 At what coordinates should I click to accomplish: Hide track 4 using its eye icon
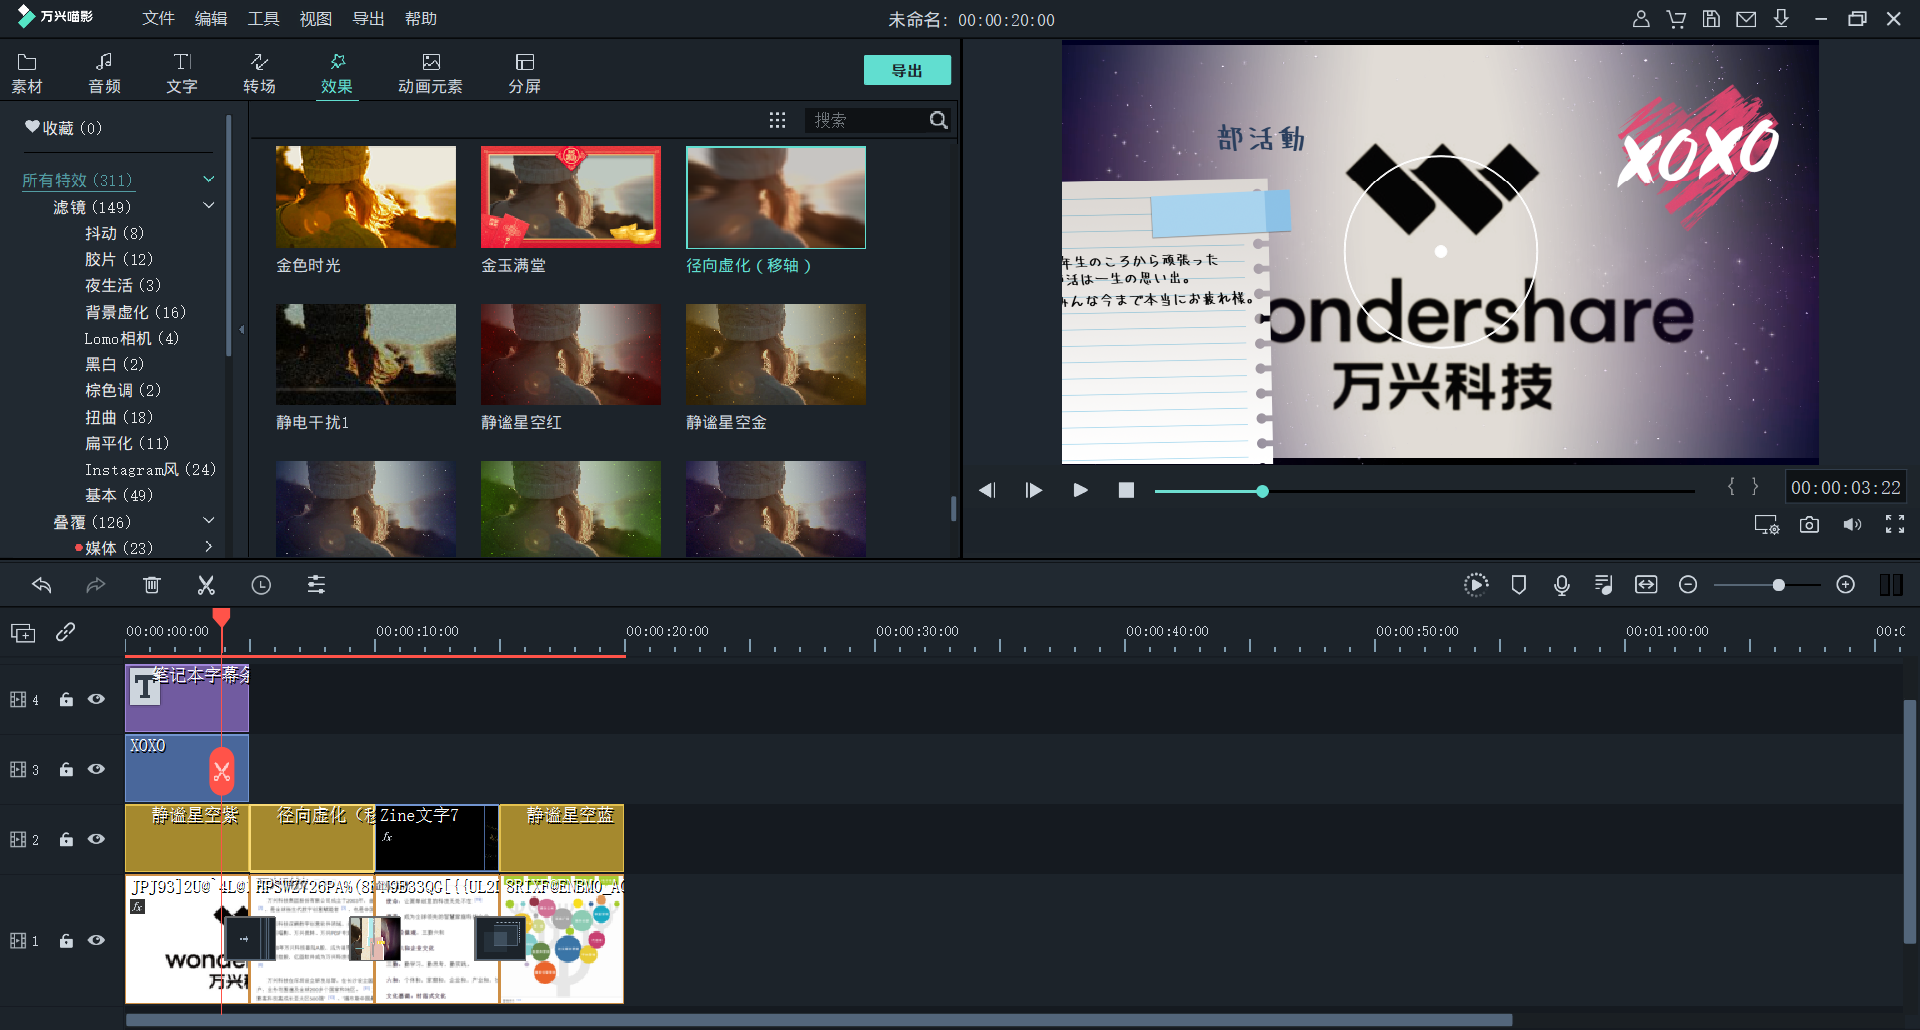pyautogui.click(x=96, y=700)
